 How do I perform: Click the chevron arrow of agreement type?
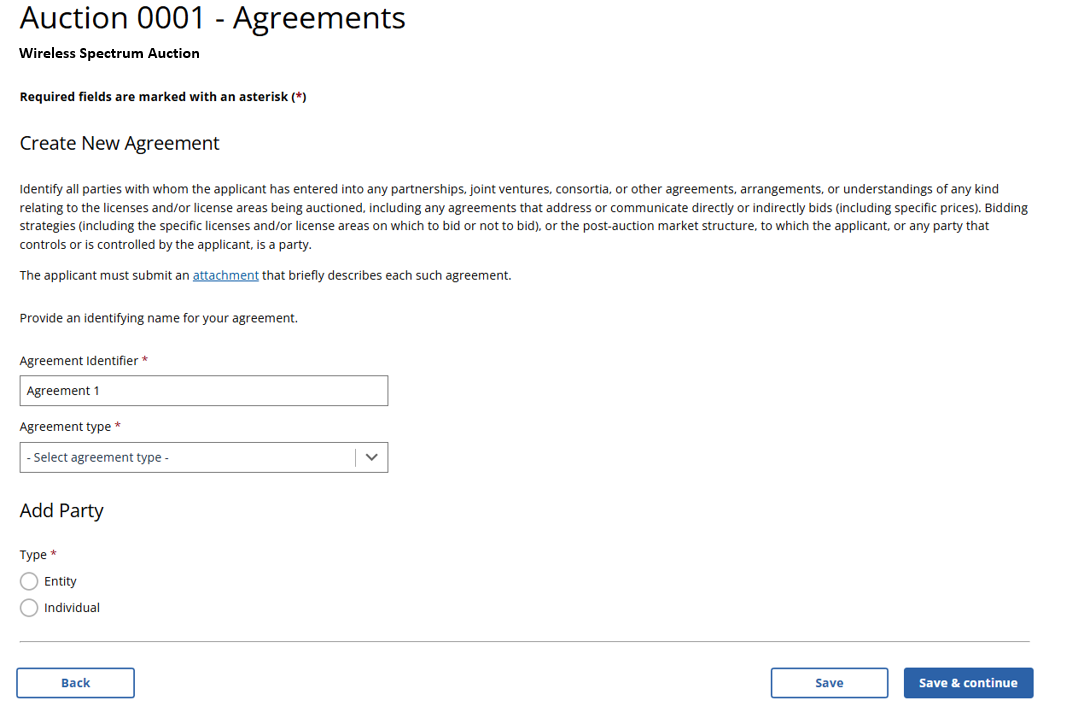click(372, 458)
